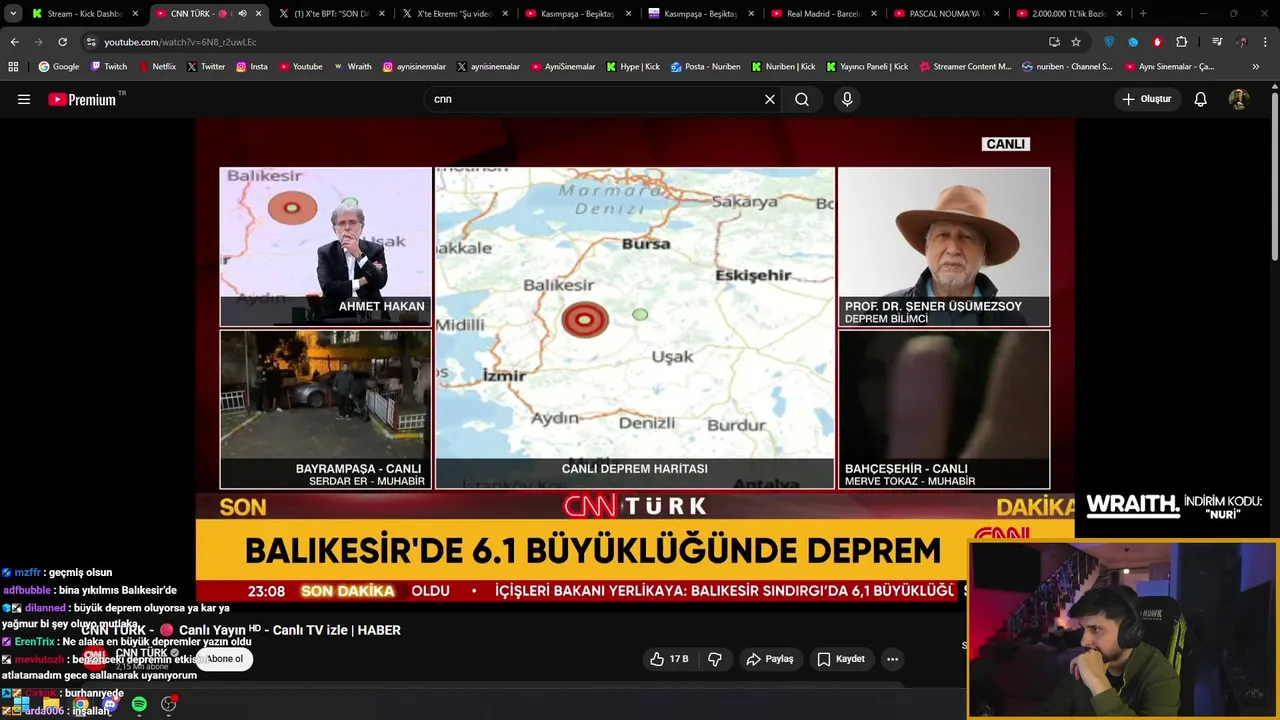Reload the current YouTube page

(x=62, y=42)
